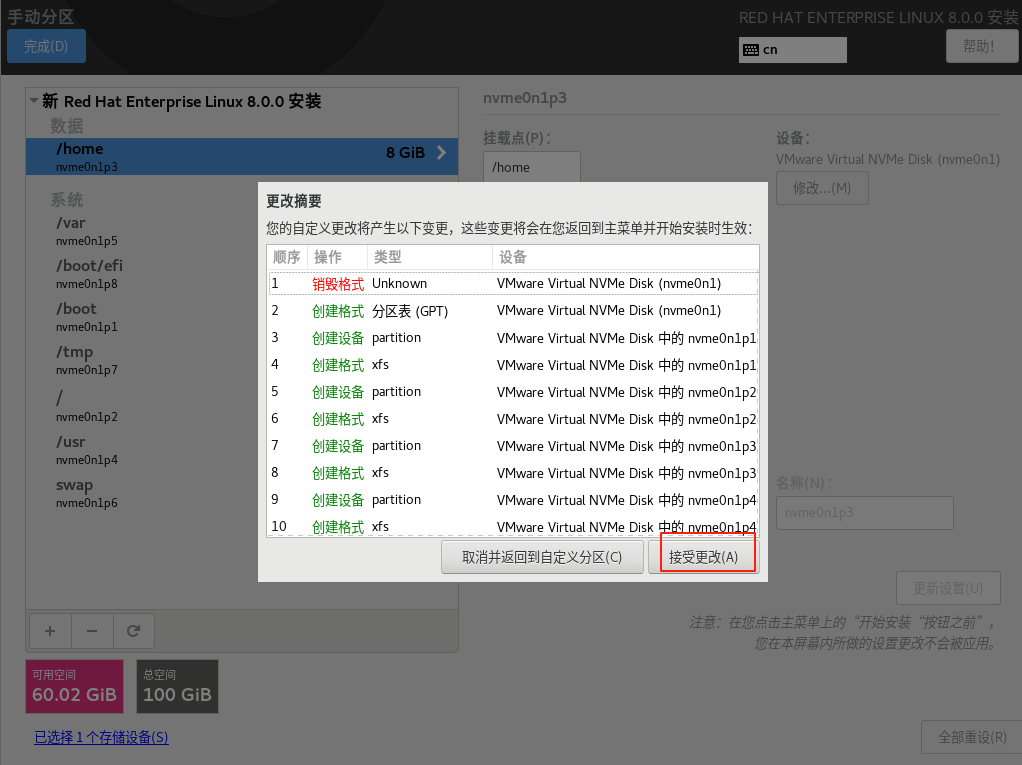Select row 10 创建格式 xfs nvme0n1p4
Viewport: 1022px width, 765px height.
click(513, 526)
